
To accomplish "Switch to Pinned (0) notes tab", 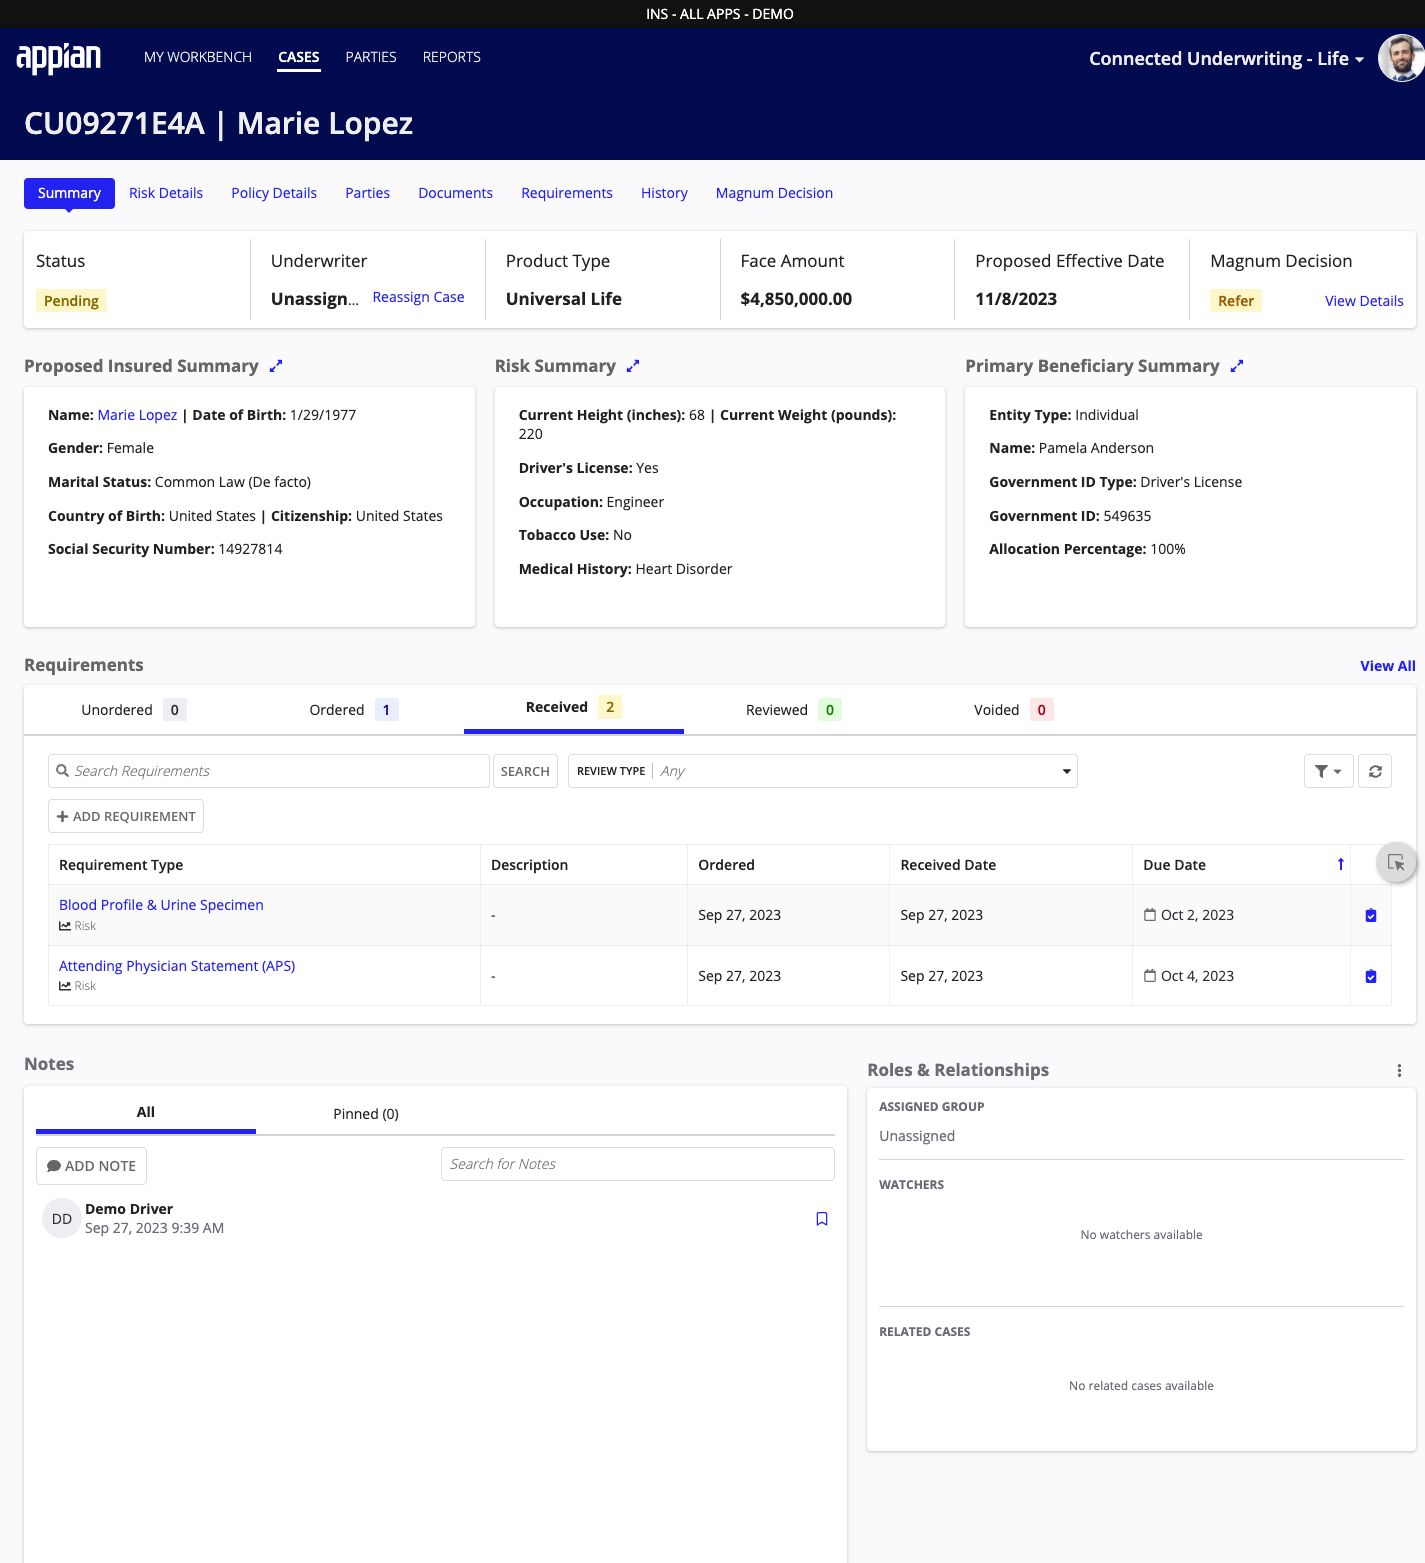I will [366, 1114].
